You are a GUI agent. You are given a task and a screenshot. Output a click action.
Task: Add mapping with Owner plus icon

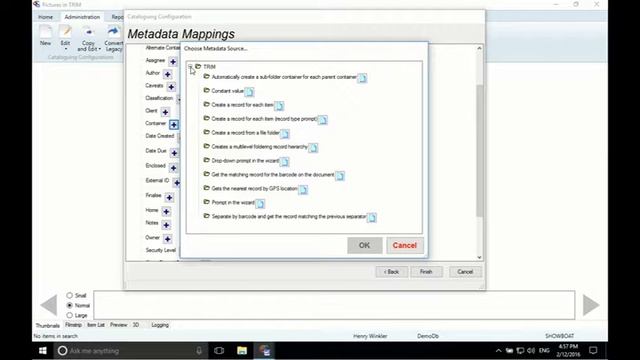168,239
